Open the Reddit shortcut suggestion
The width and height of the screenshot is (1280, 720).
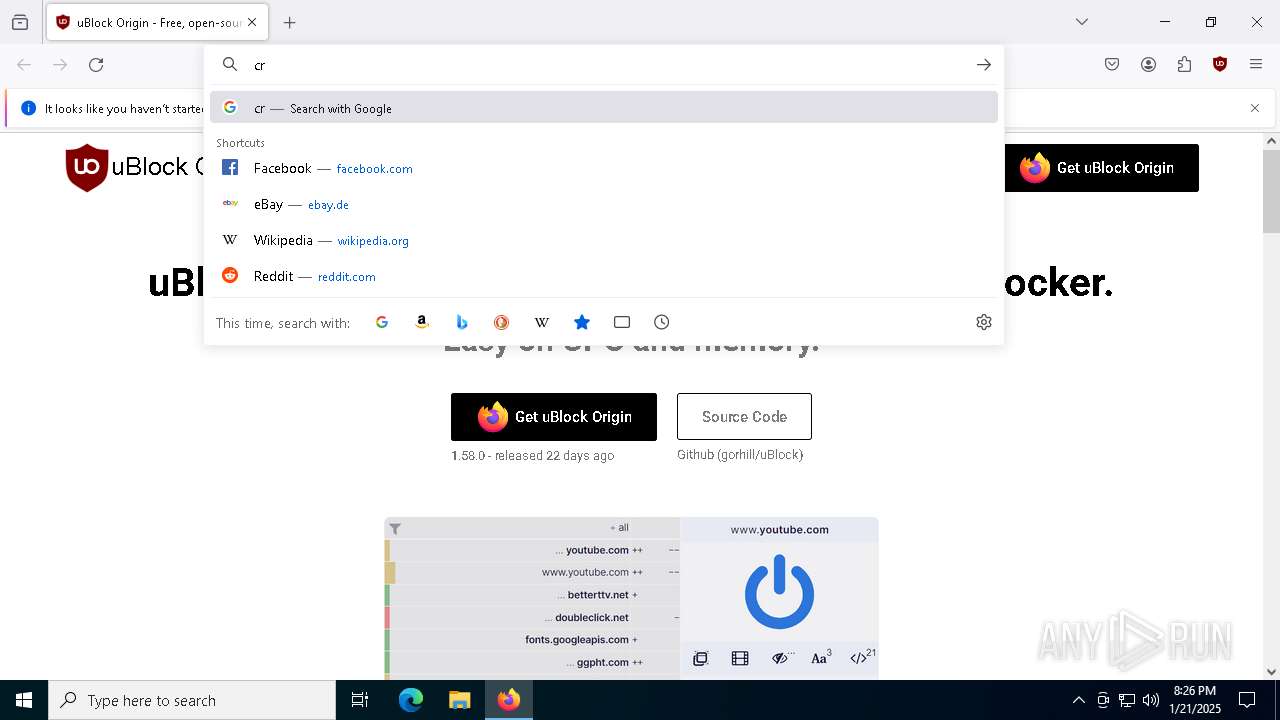(604, 276)
